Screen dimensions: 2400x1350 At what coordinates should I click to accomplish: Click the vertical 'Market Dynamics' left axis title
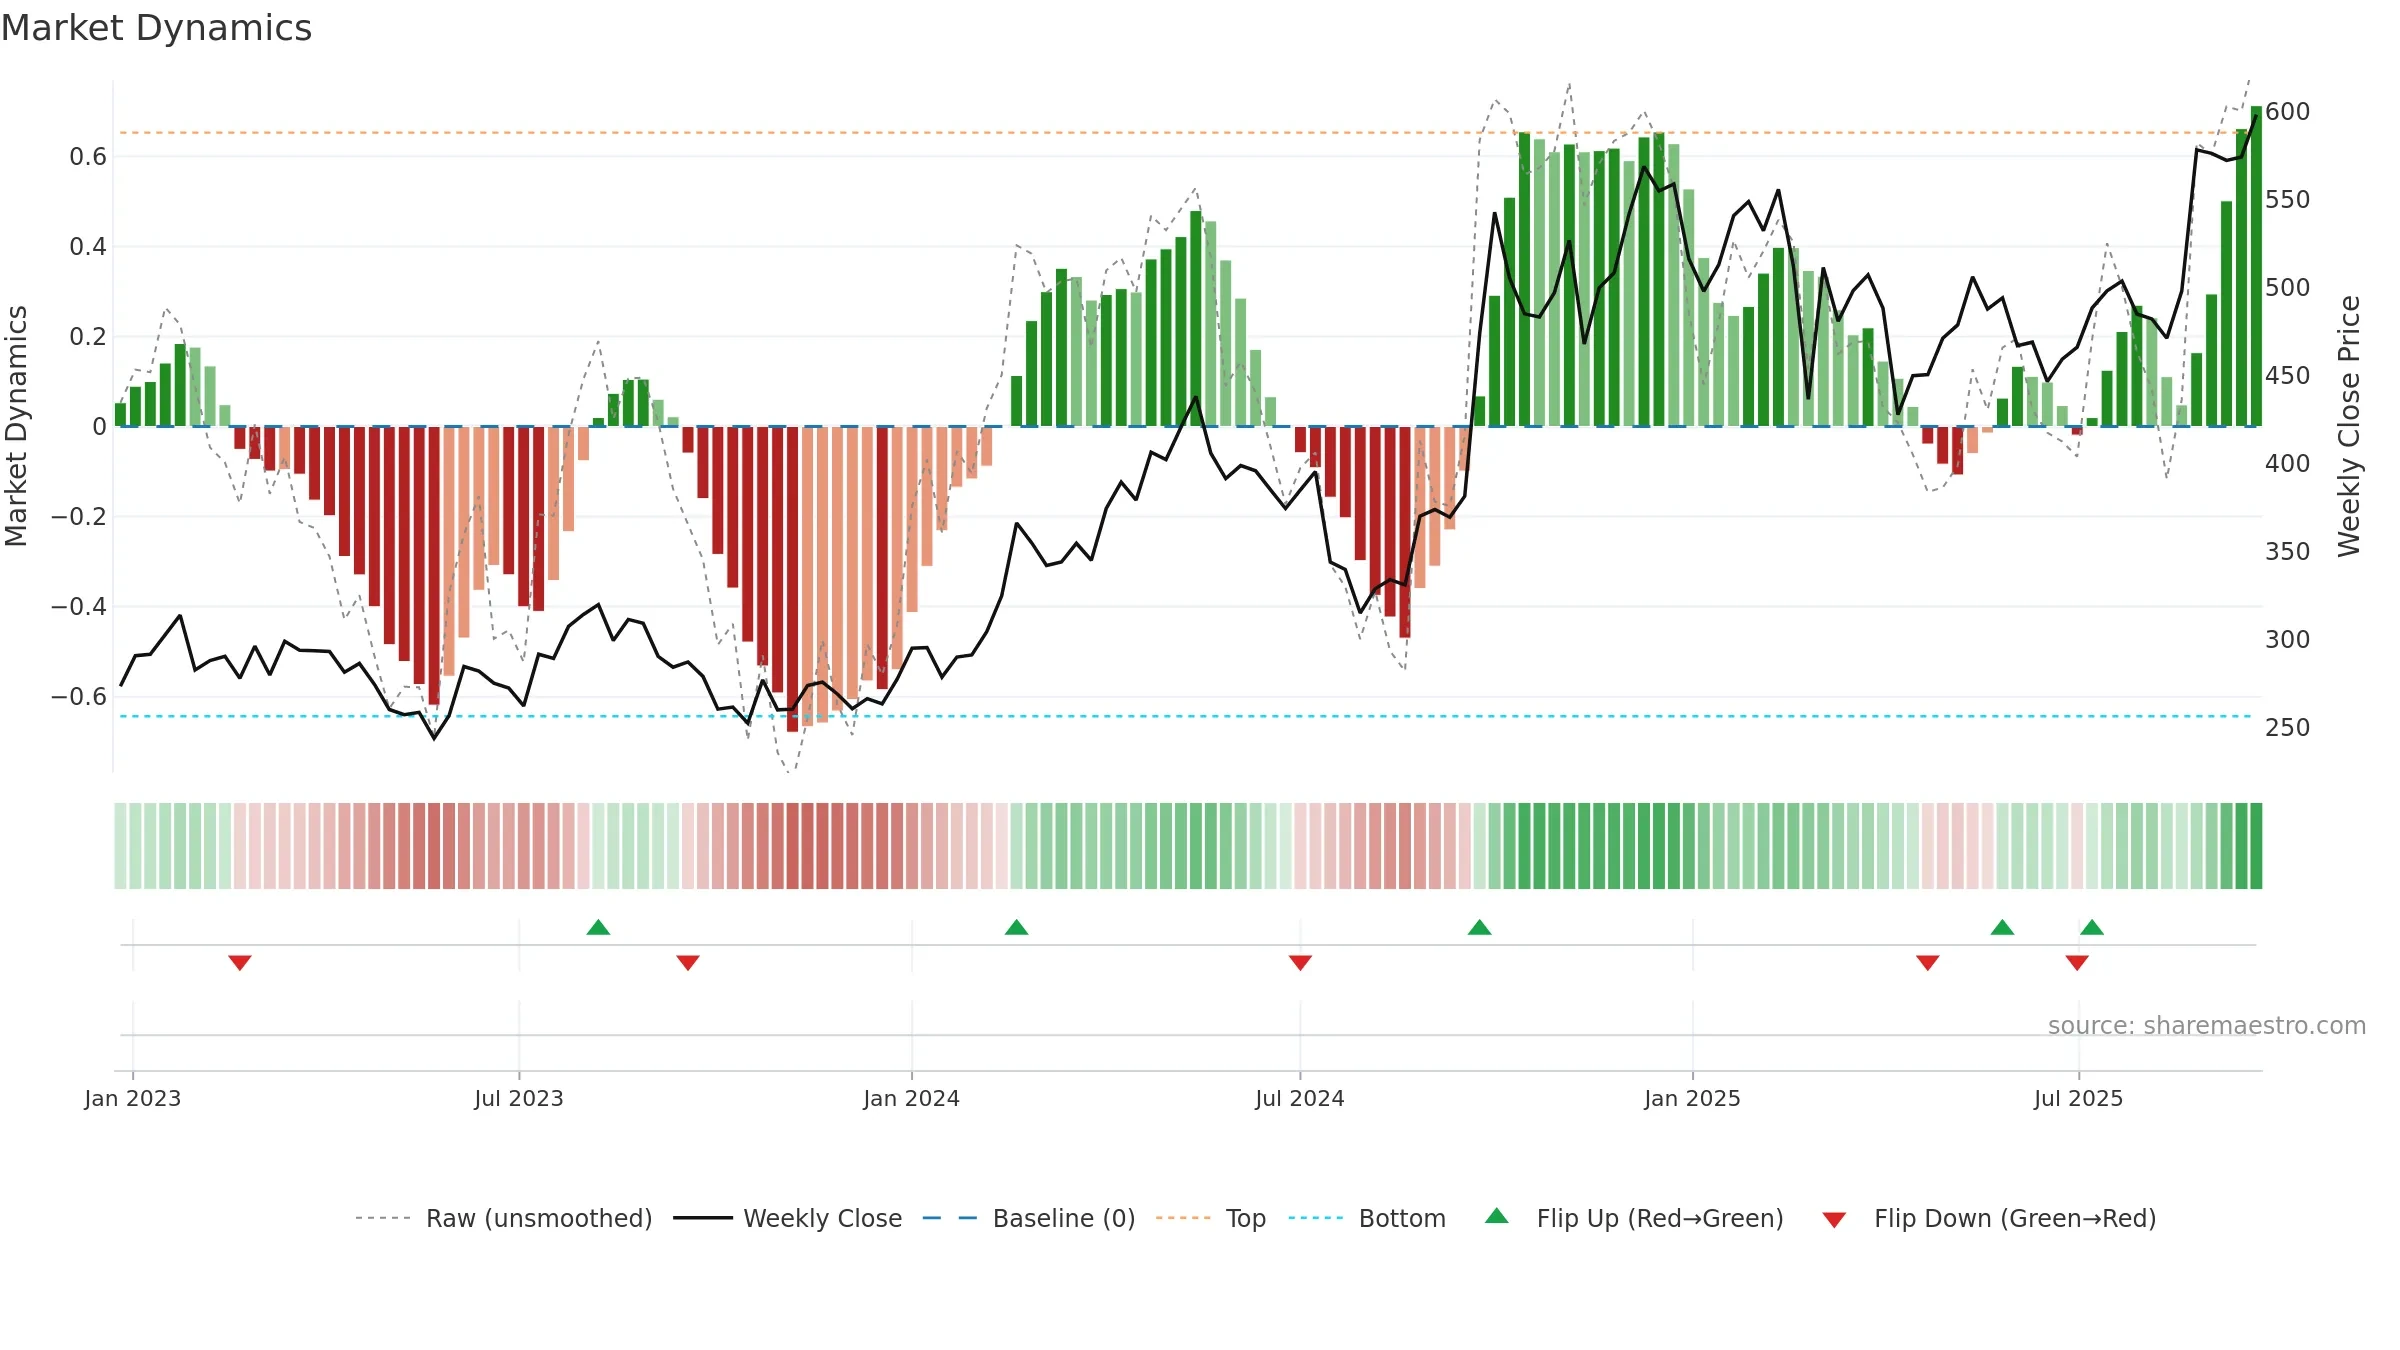pos(16,426)
